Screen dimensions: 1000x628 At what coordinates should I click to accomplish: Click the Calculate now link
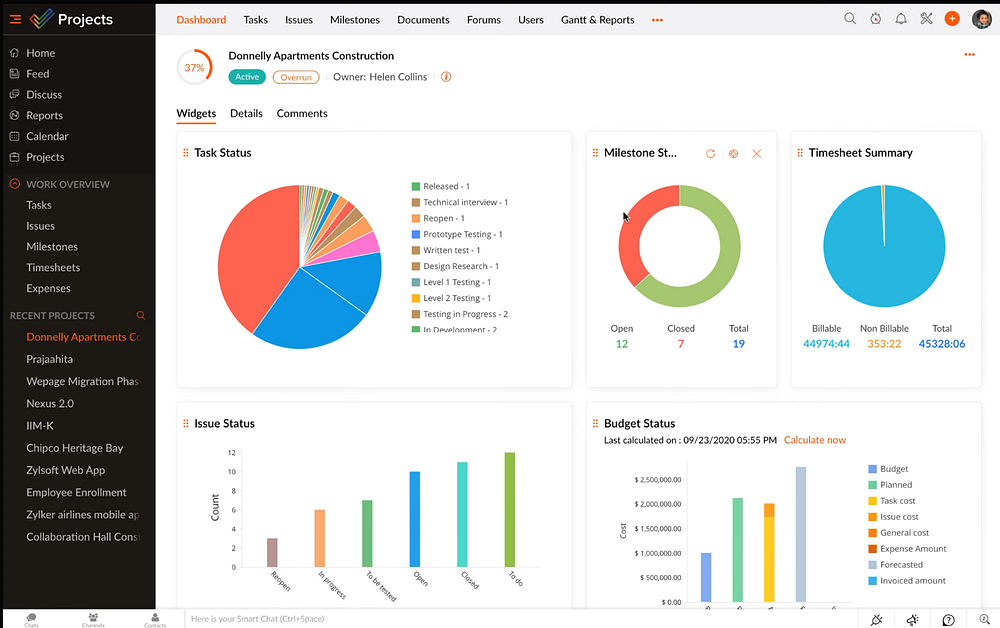pyautogui.click(x=814, y=440)
